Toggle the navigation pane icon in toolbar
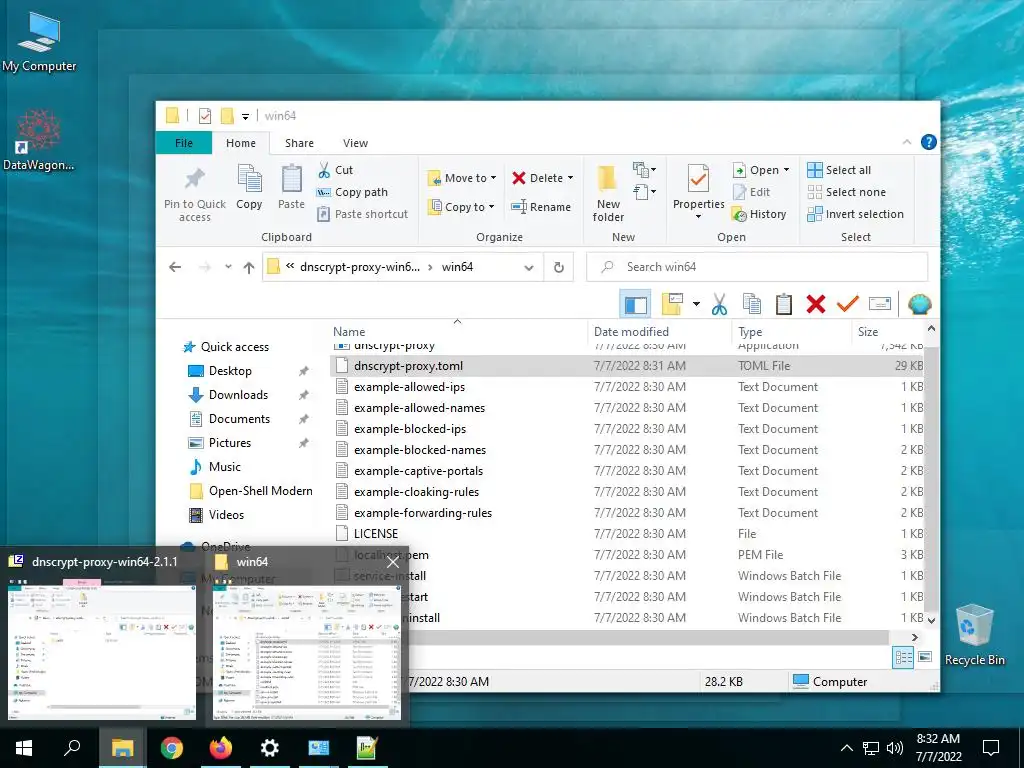Viewport: 1024px width, 768px height. tap(635, 304)
